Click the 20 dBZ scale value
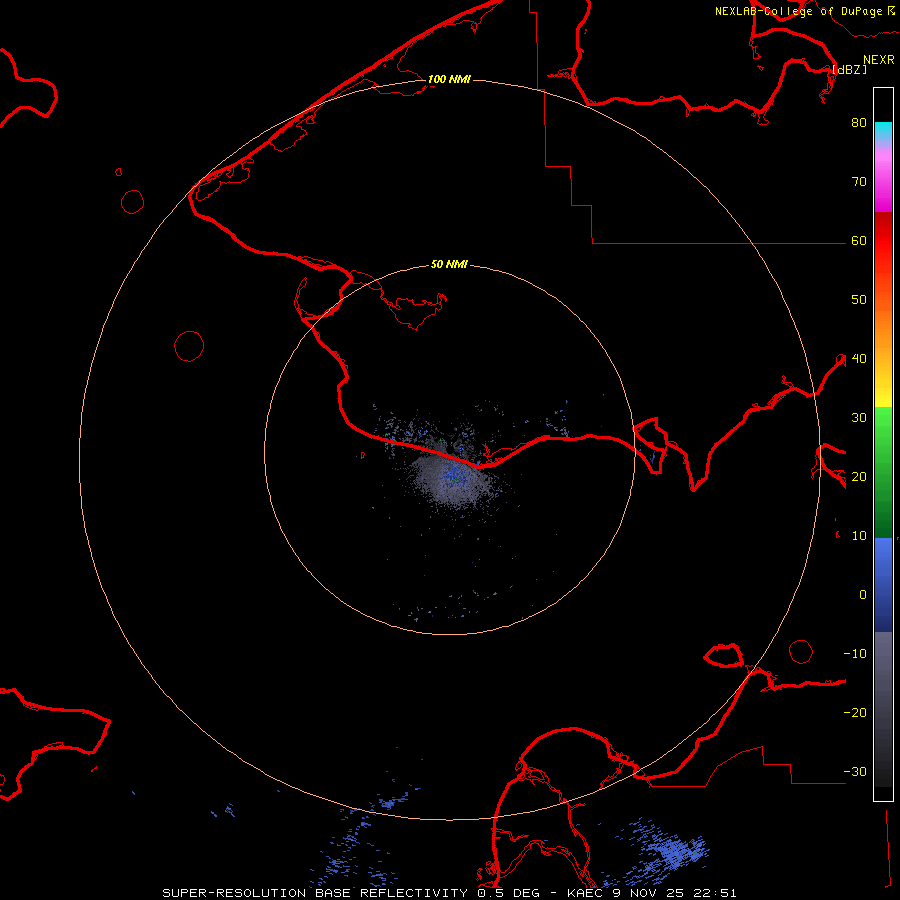Screen dimensions: 900x900 pyautogui.click(x=859, y=476)
